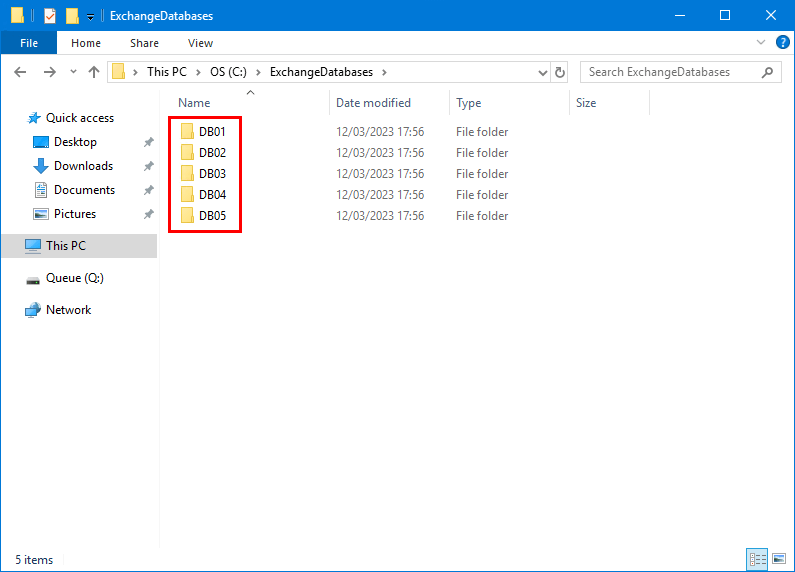This screenshot has height=572, width=795.
Task: Expand the address bar history dropdown
Action: pyautogui.click(x=543, y=72)
